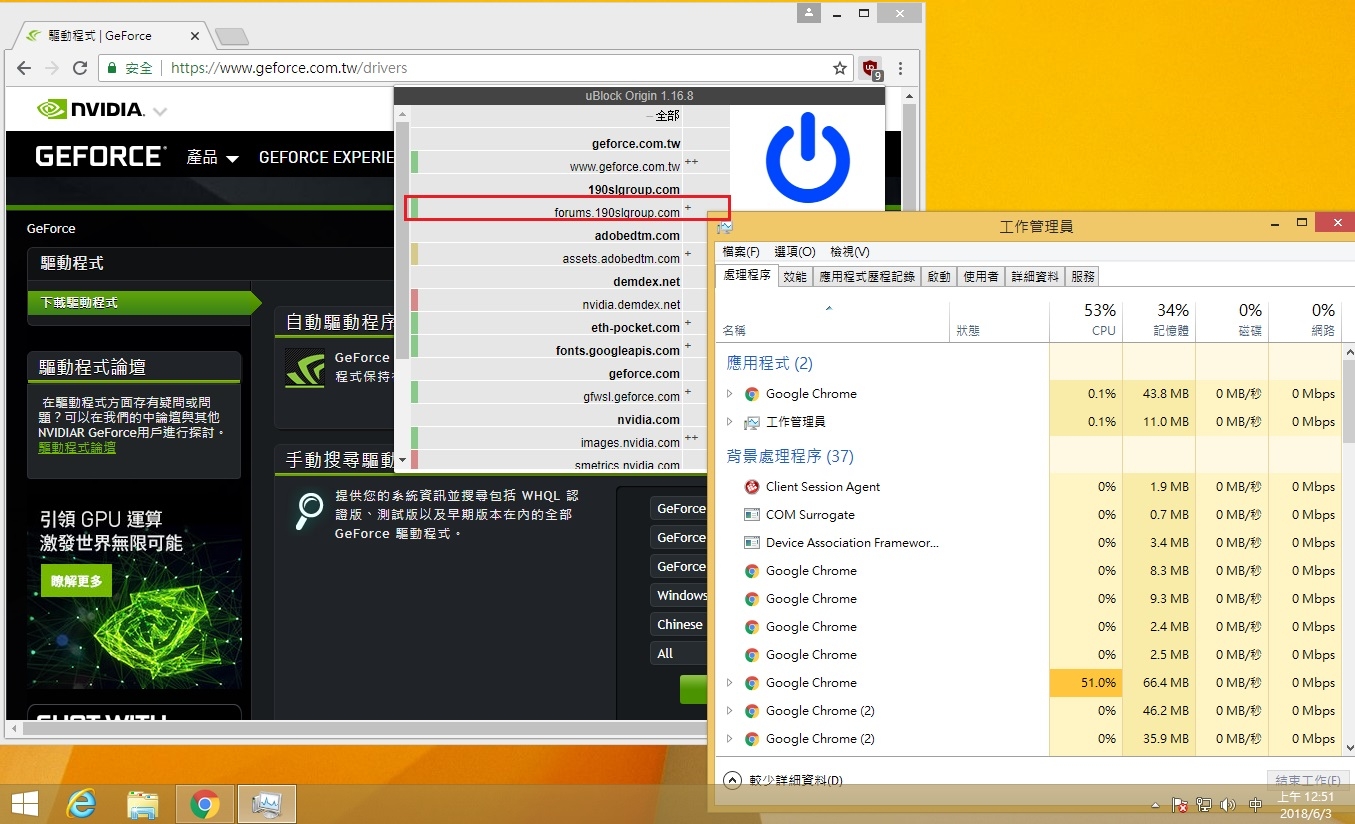
Task: Open the Chinese language dropdown
Action: [x=679, y=625]
